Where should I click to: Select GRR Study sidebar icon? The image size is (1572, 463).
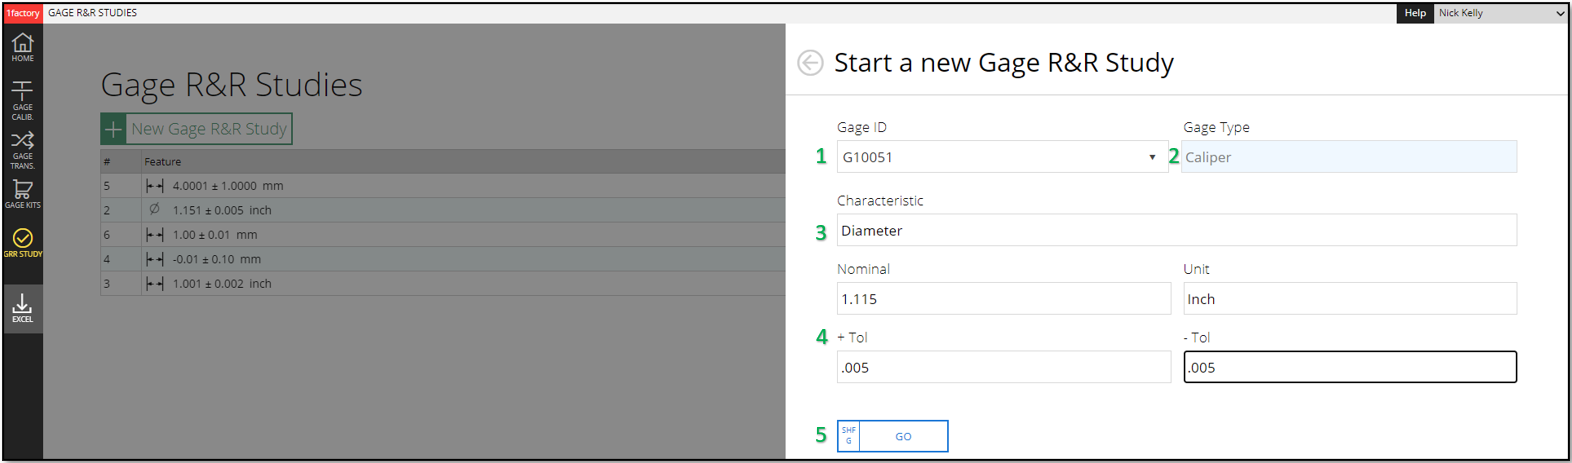click(22, 242)
